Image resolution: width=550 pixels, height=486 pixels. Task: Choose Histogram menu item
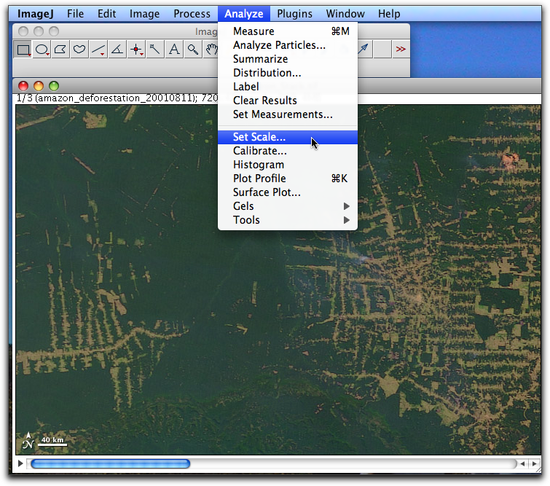(288, 165)
